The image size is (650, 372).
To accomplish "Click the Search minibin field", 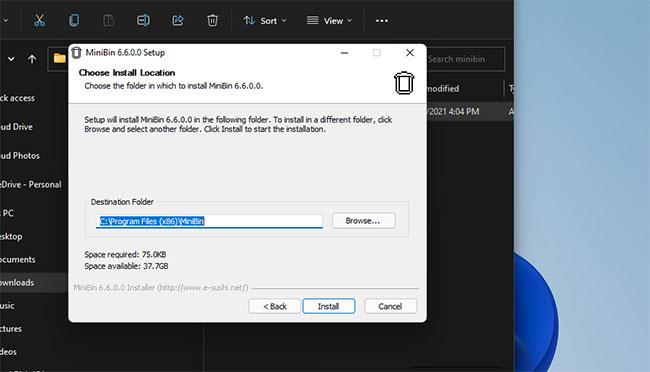I will (x=466, y=59).
